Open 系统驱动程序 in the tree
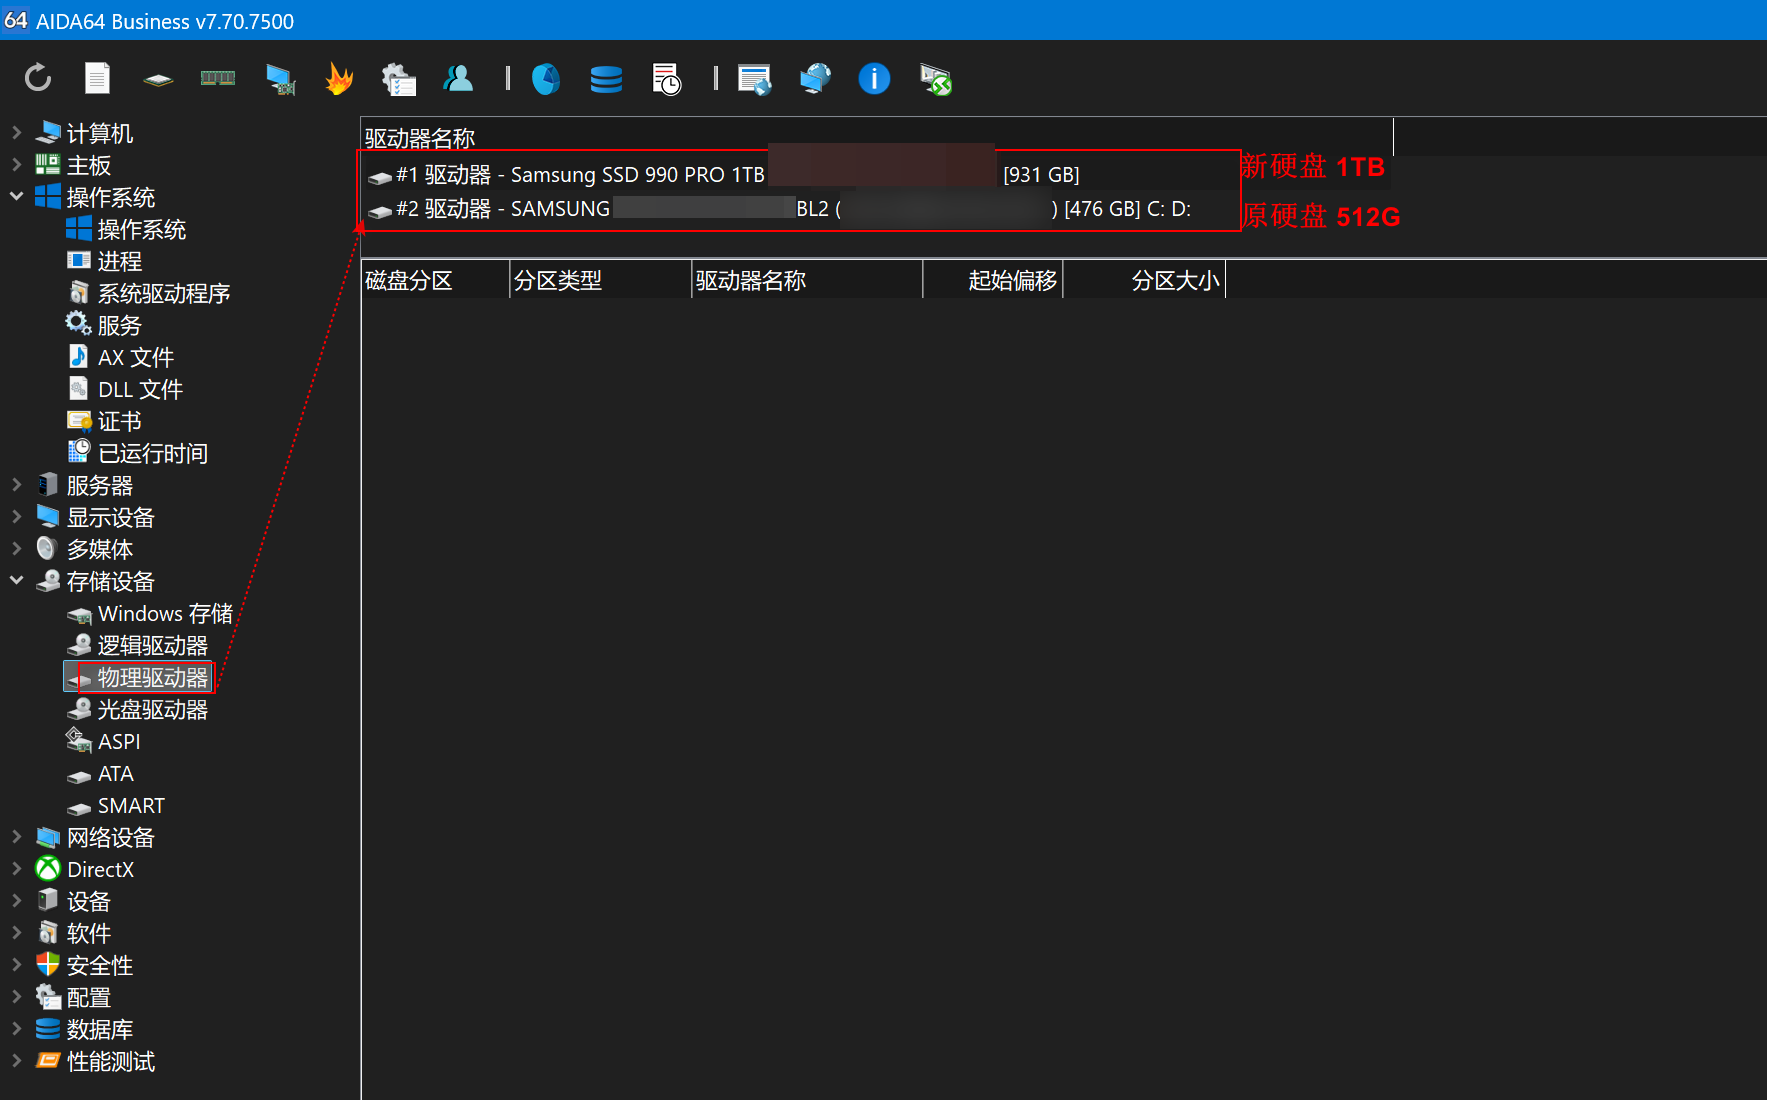1767x1100 pixels. (149, 293)
